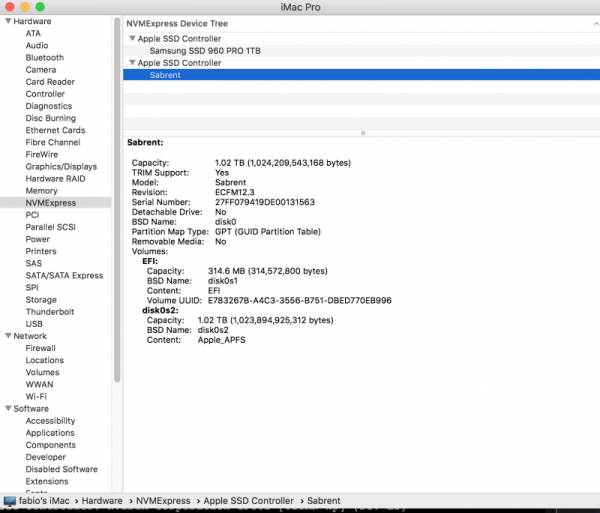Click Hardware in the path bar
The height and width of the screenshot is (513, 600).
click(x=102, y=501)
